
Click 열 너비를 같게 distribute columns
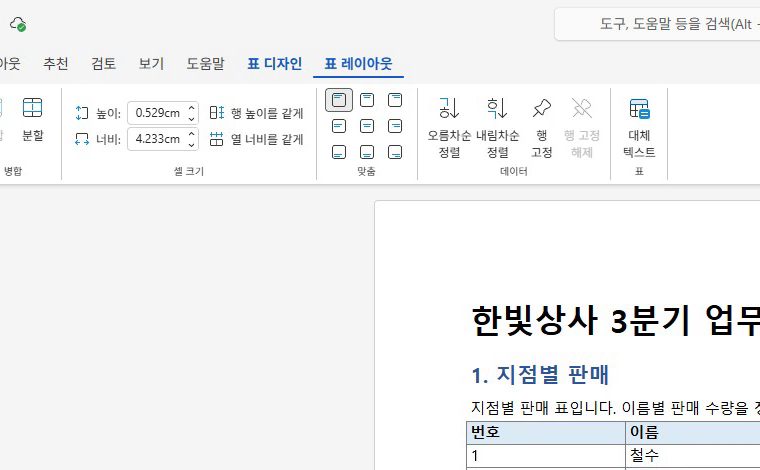click(256, 139)
